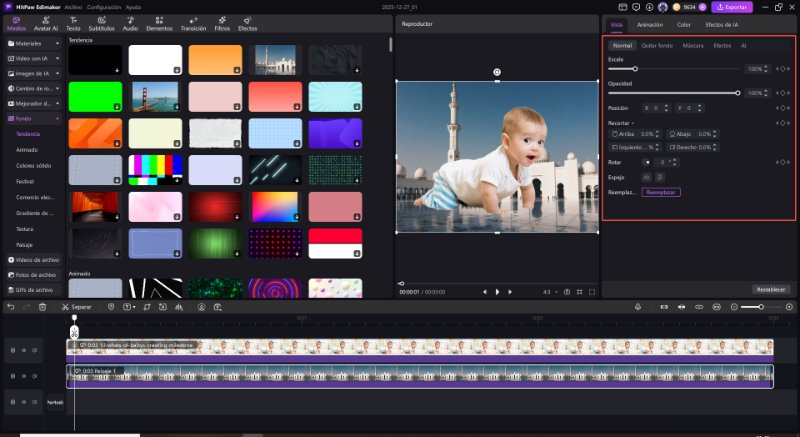The image size is (800, 437).
Task: Open the Texto tool
Action: [73, 24]
